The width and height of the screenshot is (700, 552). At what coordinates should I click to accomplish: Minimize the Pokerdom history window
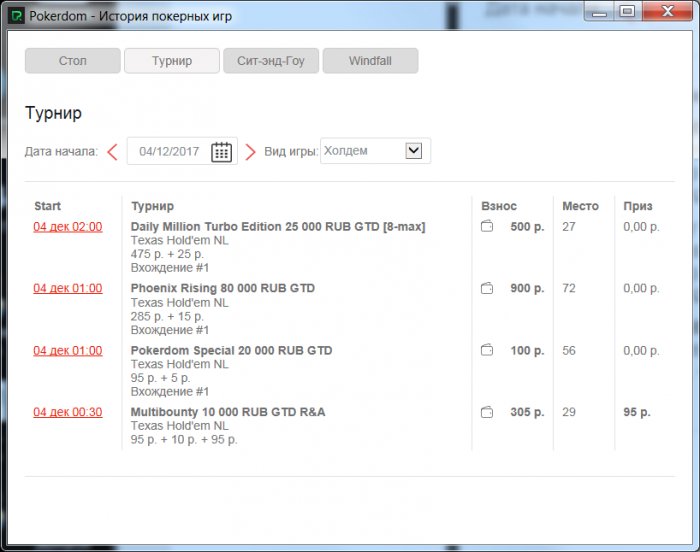pyautogui.click(x=599, y=11)
